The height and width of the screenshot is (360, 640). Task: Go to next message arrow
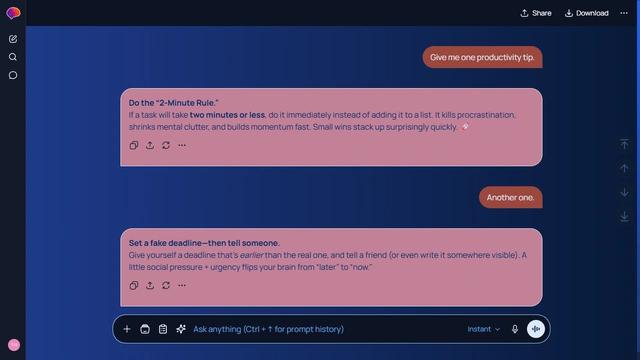pos(624,192)
